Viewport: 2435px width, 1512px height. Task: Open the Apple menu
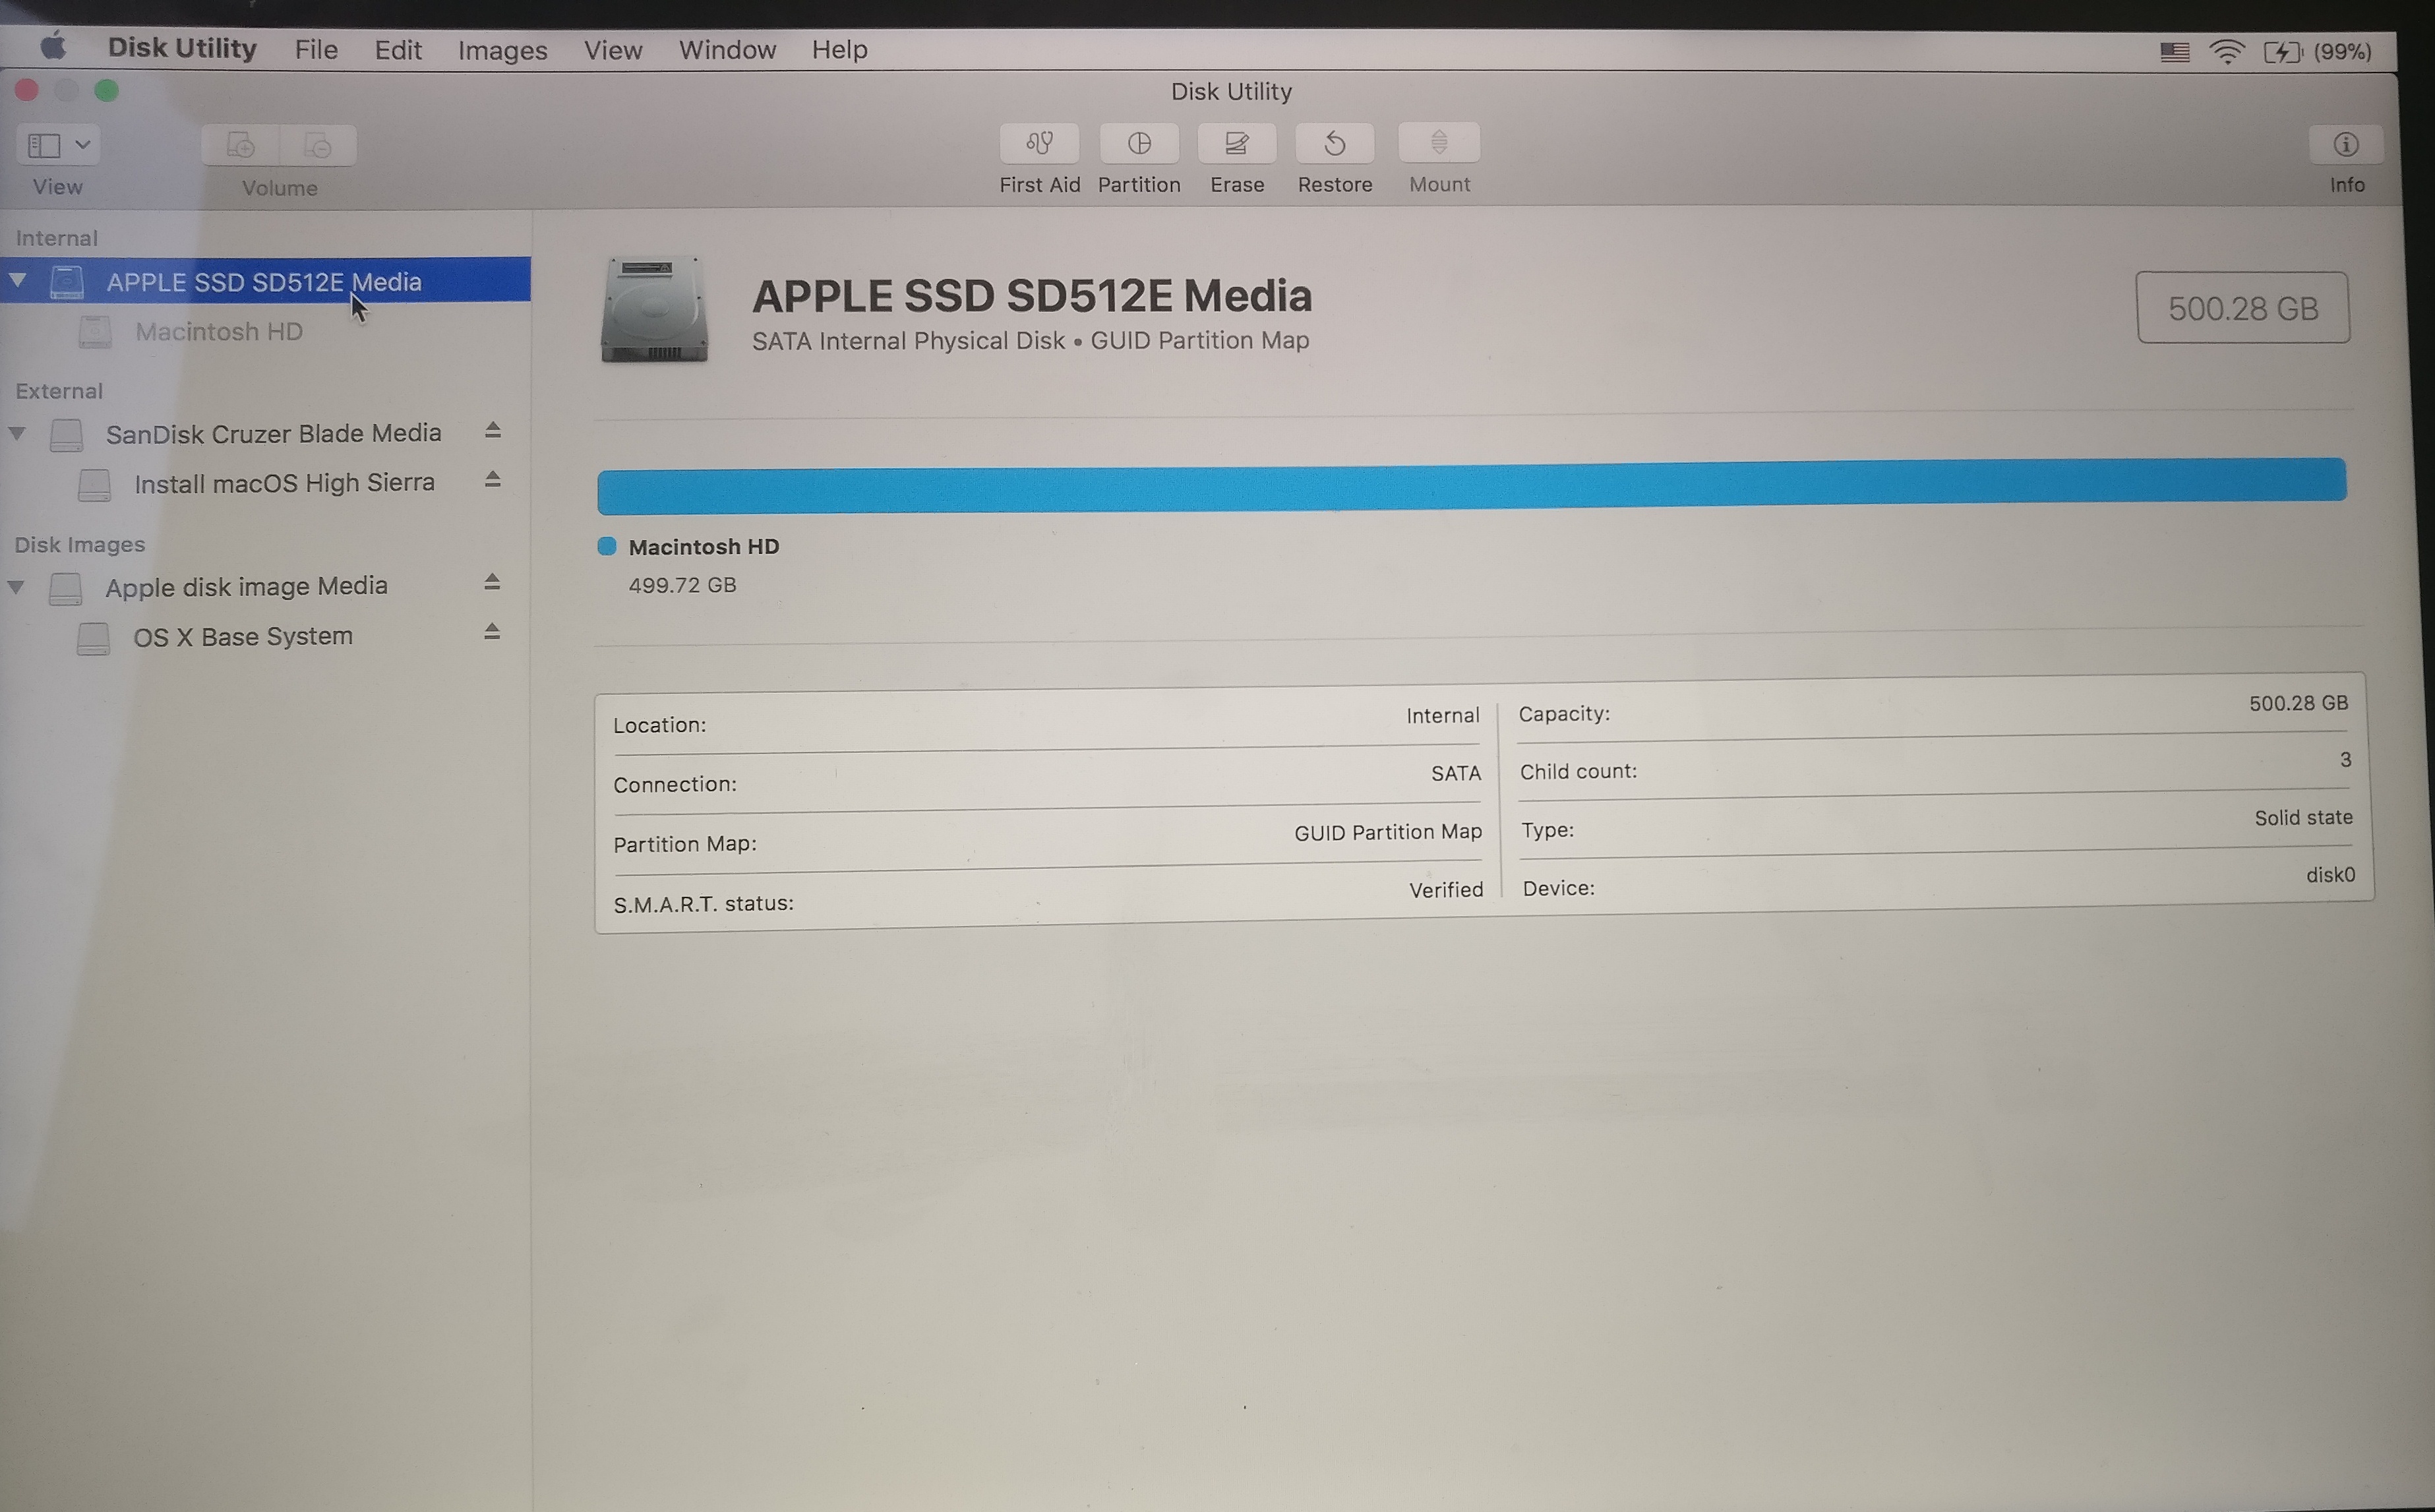[x=53, y=47]
